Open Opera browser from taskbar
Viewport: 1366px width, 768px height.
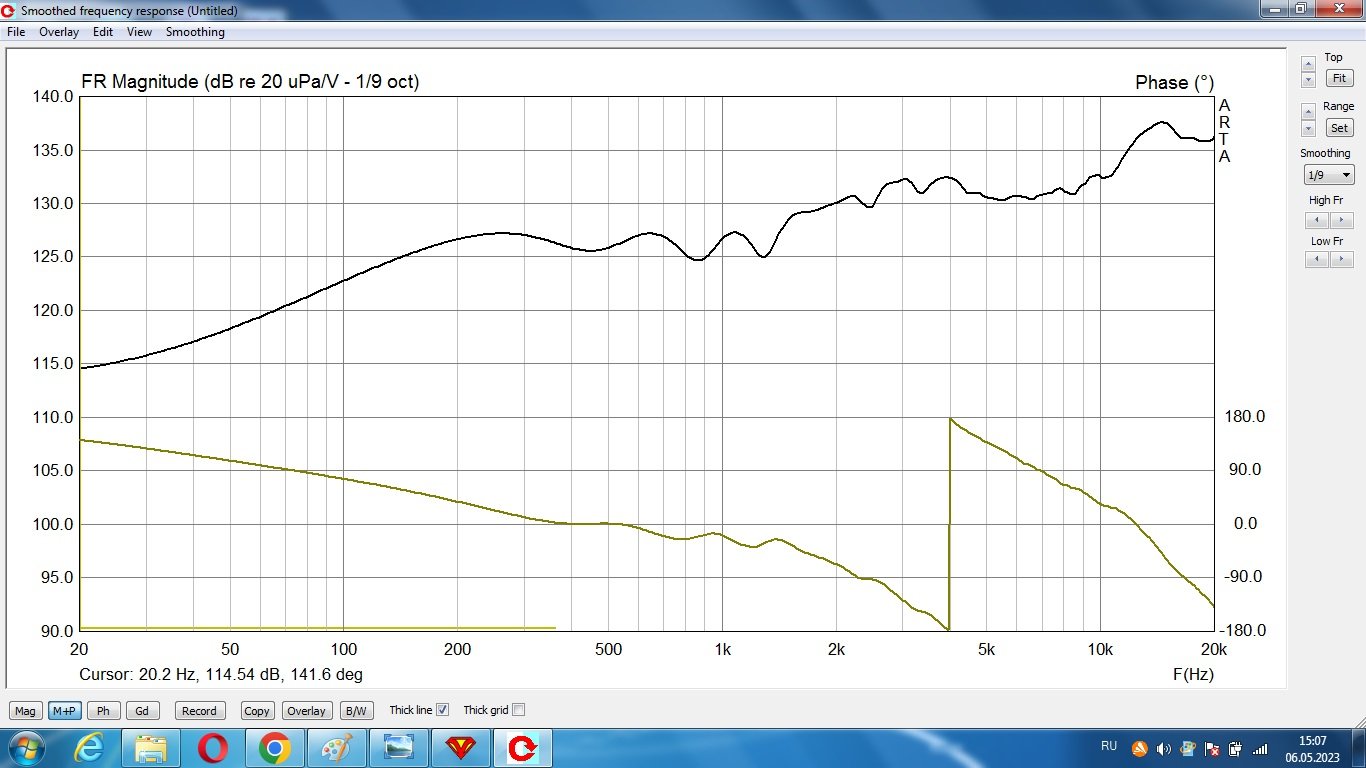coord(213,748)
